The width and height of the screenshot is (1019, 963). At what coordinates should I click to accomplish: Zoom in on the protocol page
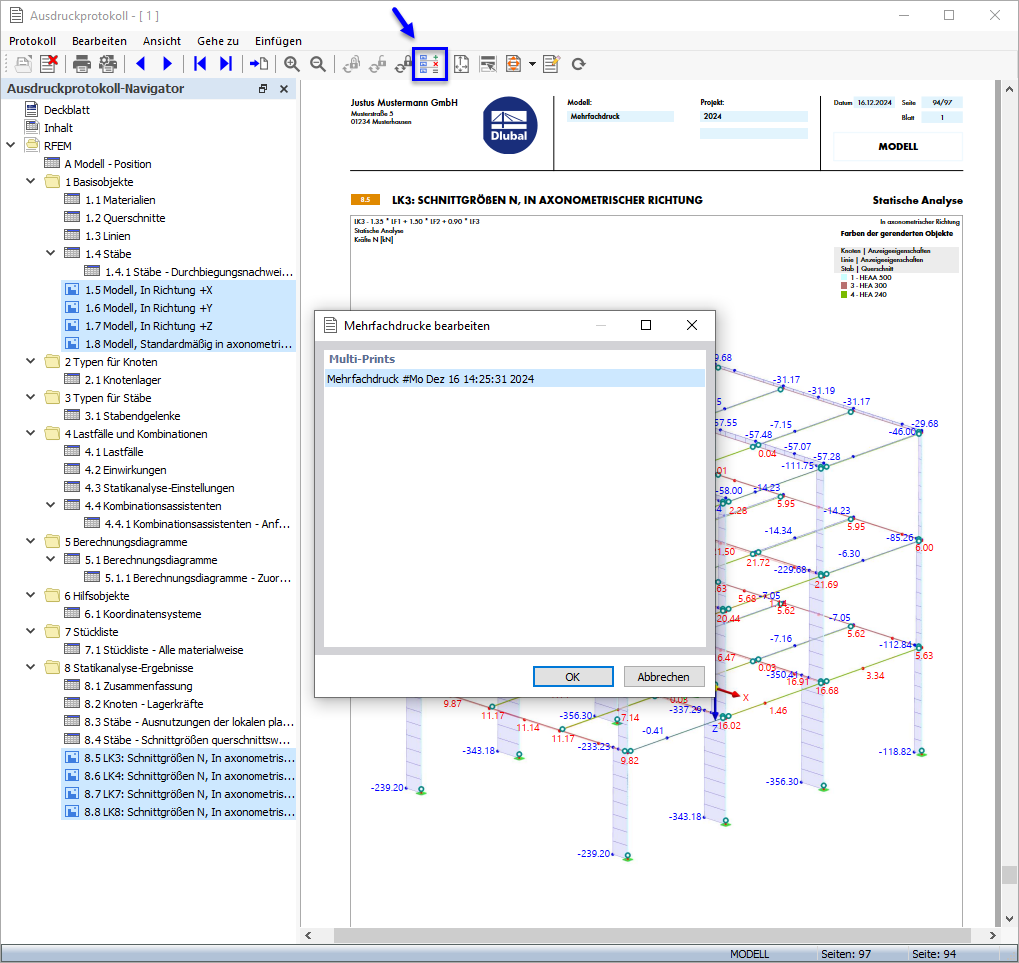292,64
